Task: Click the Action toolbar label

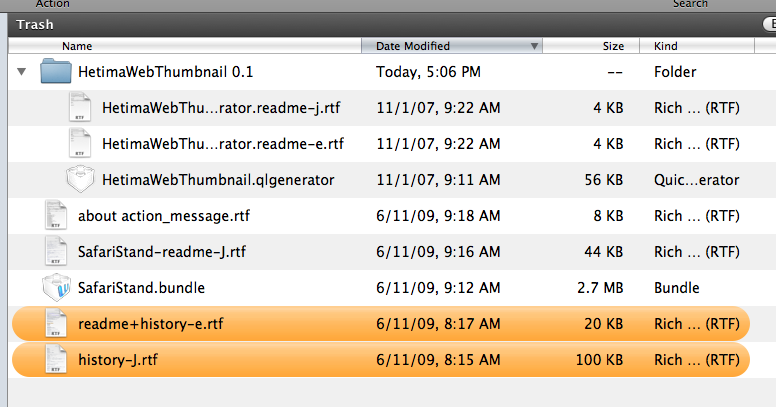Action: [x=52, y=4]
